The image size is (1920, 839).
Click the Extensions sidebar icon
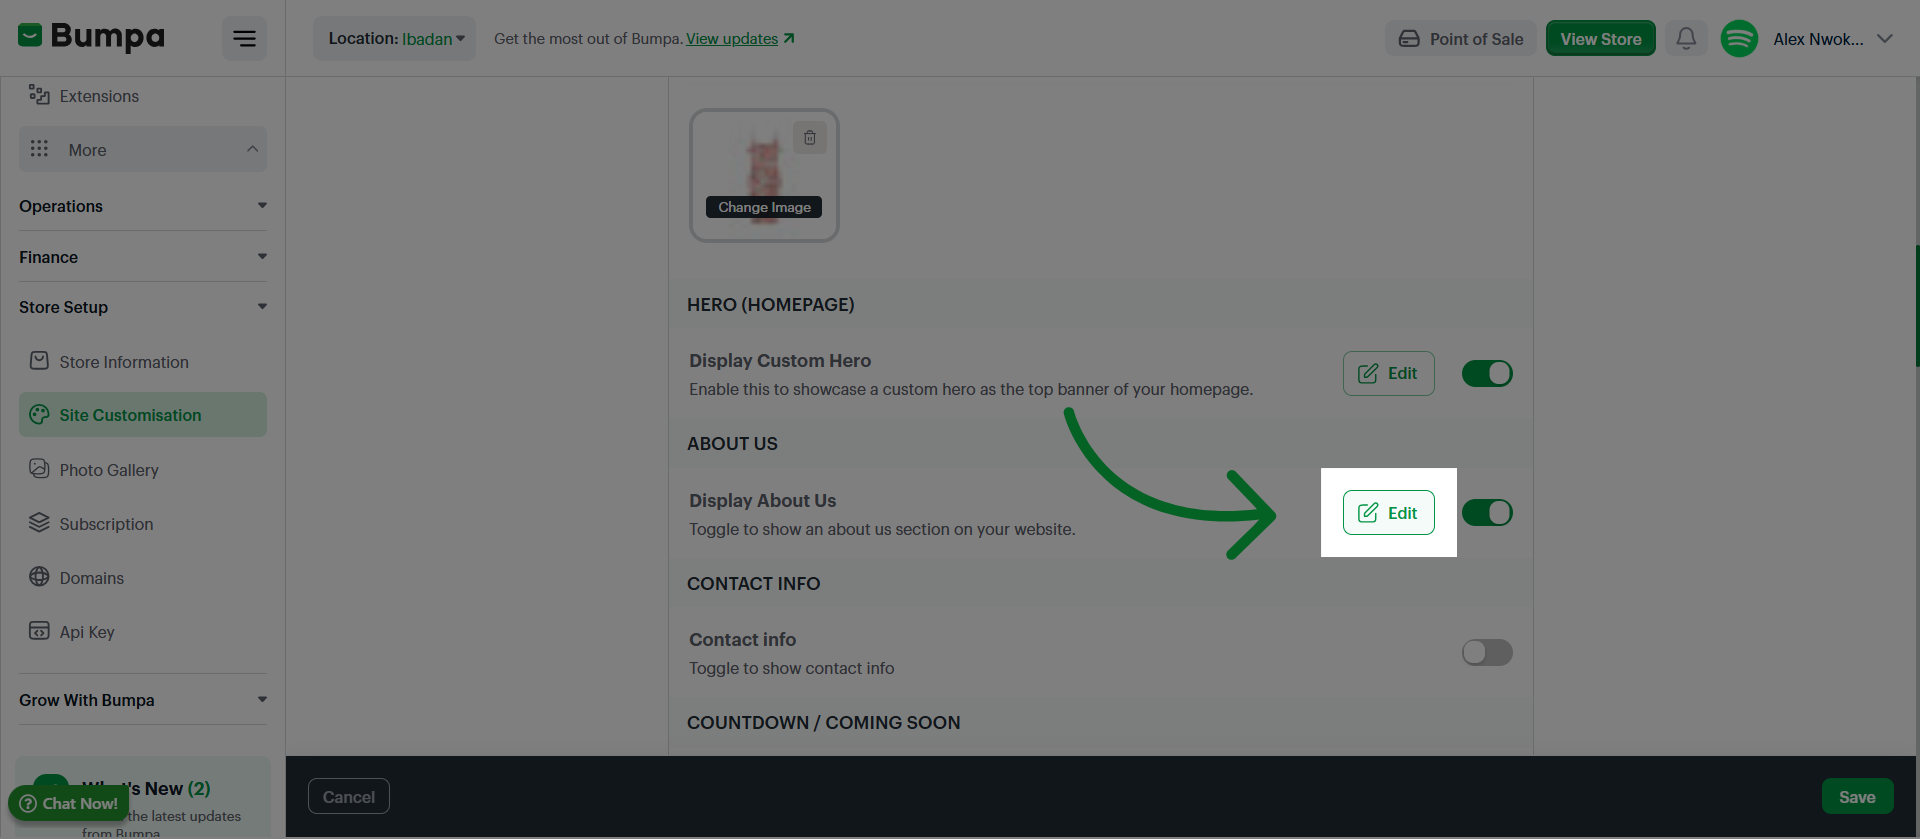tap(39, 95)
